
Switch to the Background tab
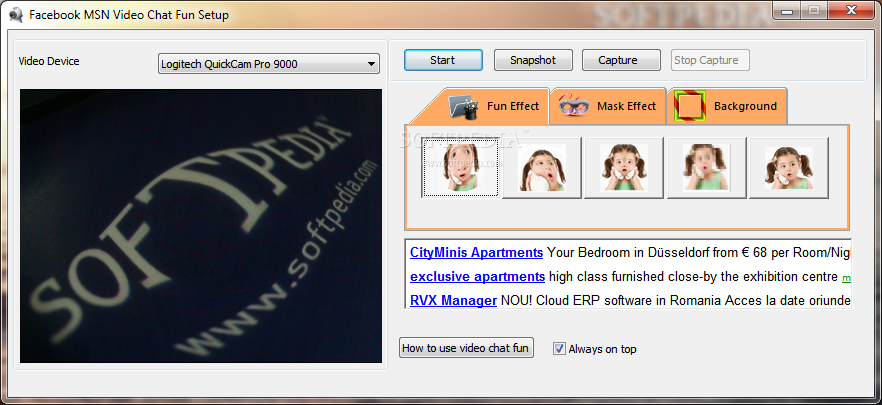(727, 106)
